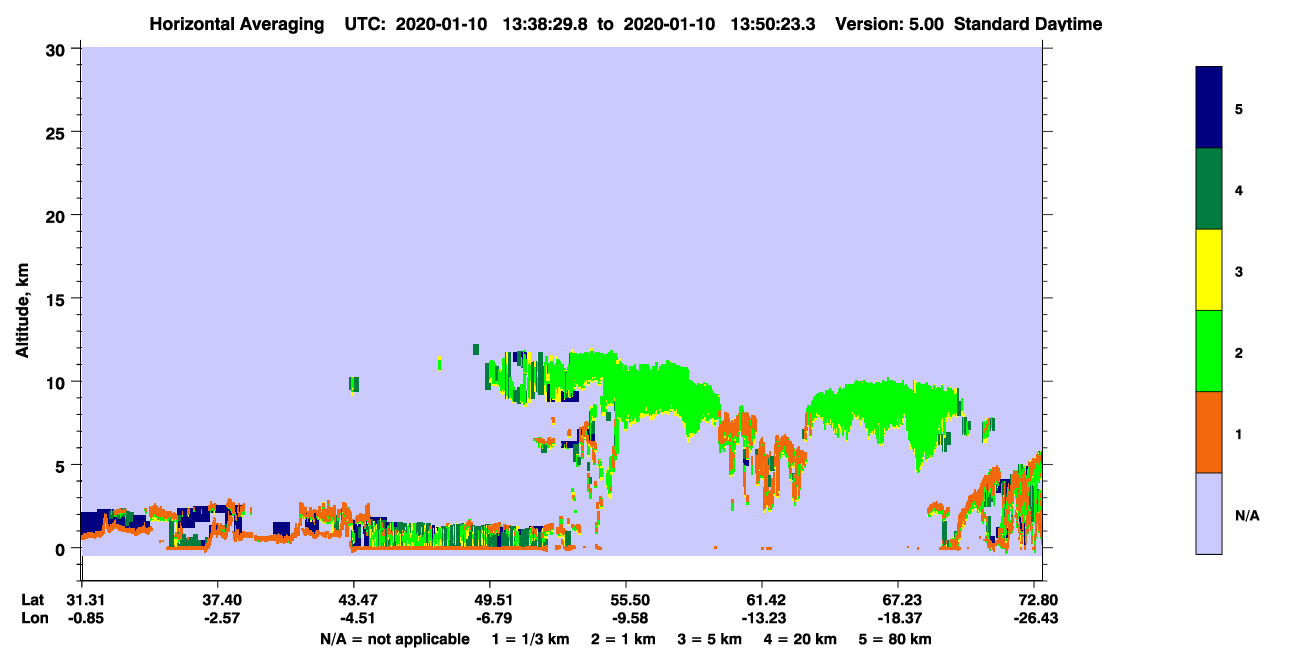Click the orange colorbar segment 1
This screenshot has width=1300, height=667.
pos(1209,432)
